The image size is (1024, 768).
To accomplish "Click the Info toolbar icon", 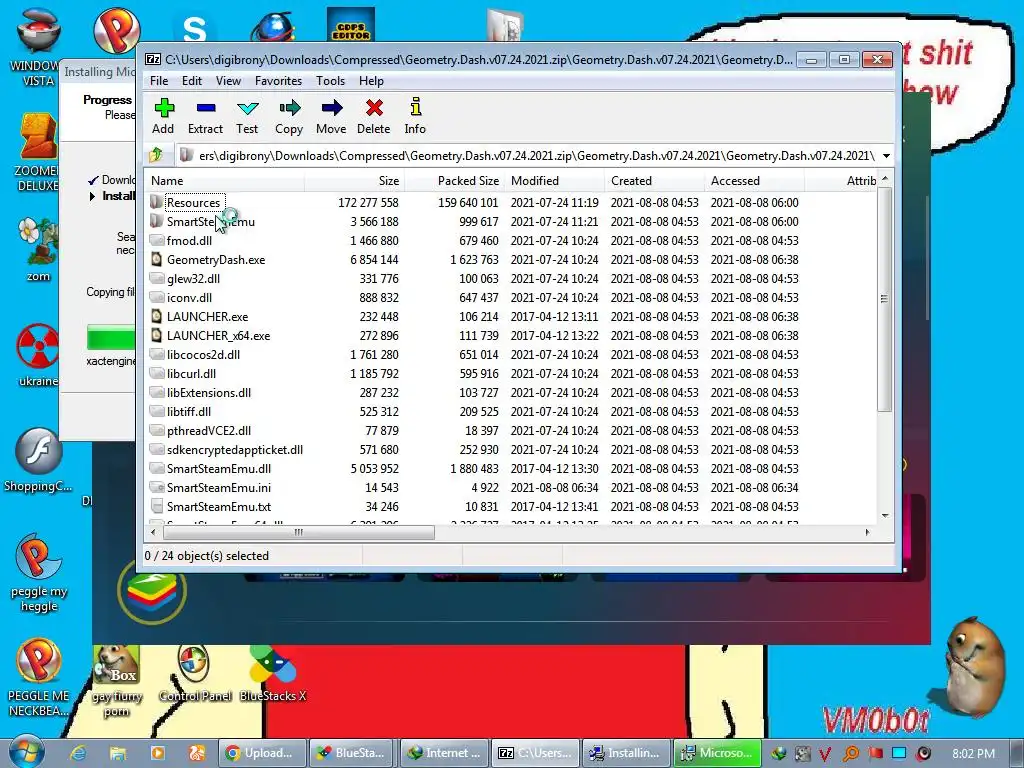I will point(415,116).
